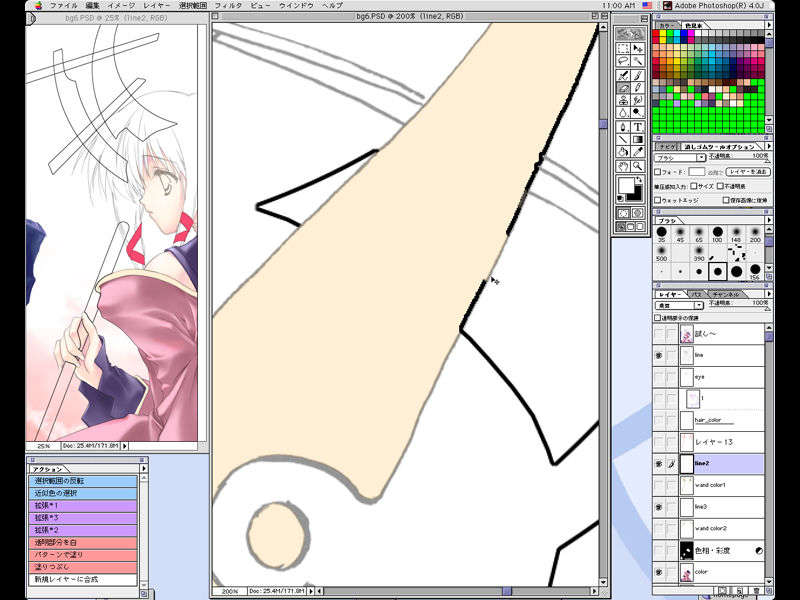The height and width of the screenshot is (600, 800).
Task: Select the Paint Bucket tool
Action: 623,152
